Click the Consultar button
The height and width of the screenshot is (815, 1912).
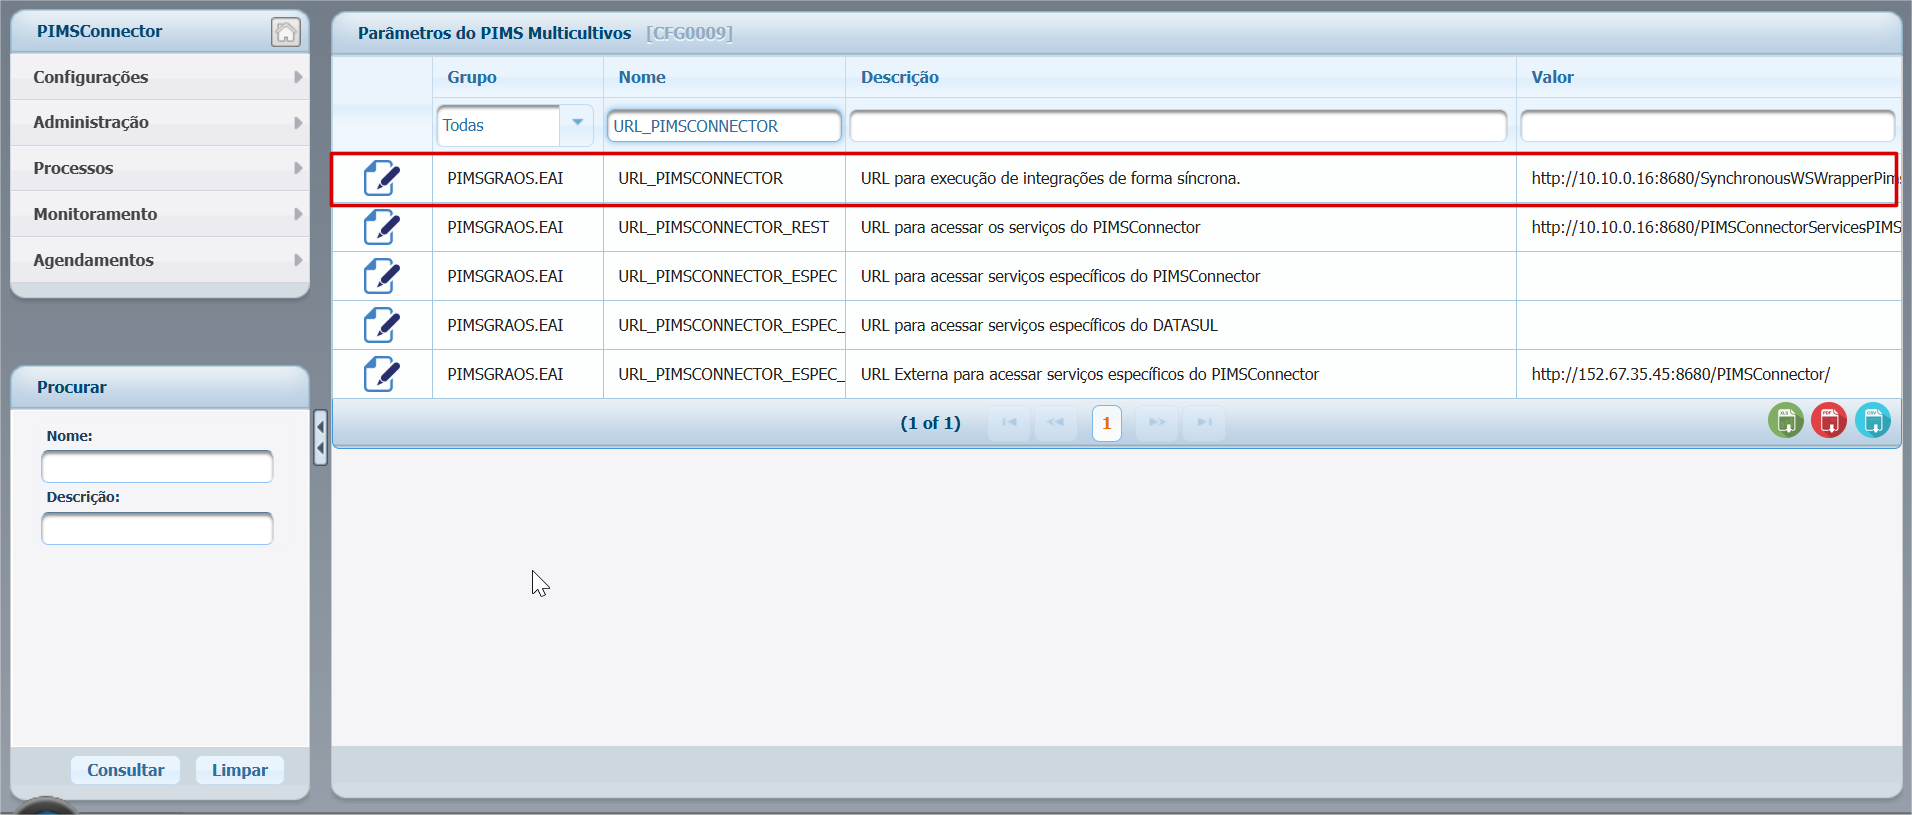pos(126,770)
